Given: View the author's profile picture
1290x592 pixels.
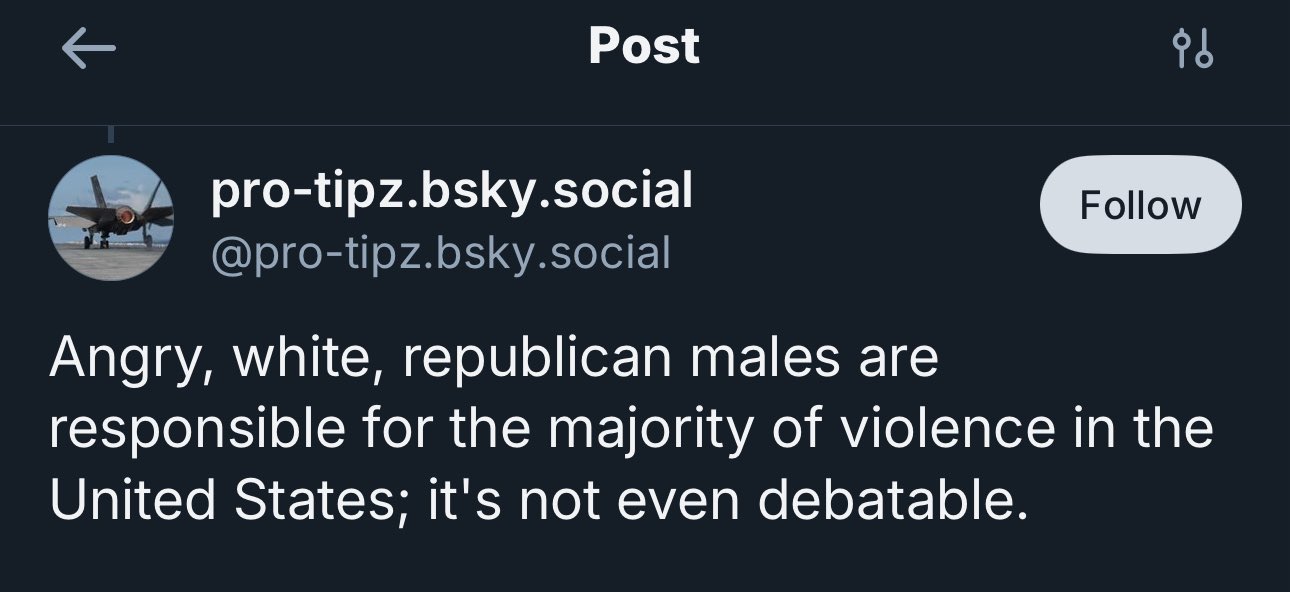Looking at the screenshot, I should tap(111, 218).
